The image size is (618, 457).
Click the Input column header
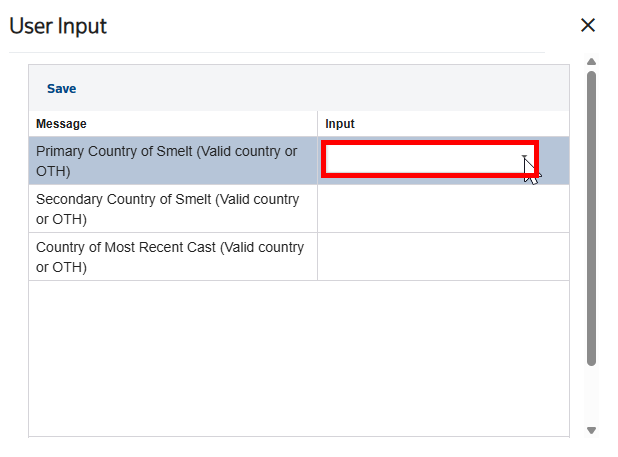coord(340,124)
